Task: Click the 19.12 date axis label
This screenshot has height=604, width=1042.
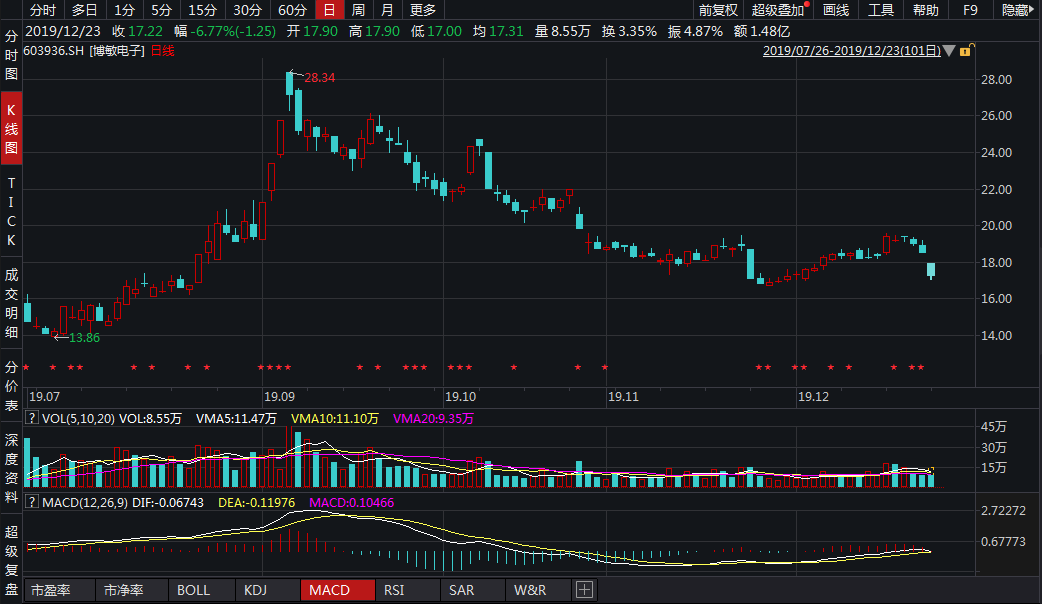Action: click(x=813, y=397)
